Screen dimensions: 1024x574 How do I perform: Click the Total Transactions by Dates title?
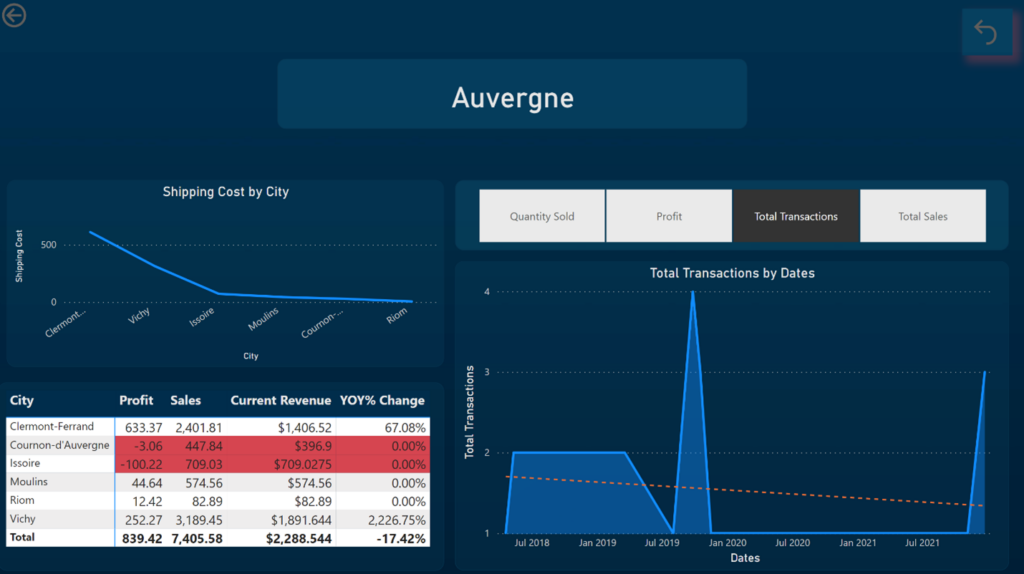[x=732, y=273]
